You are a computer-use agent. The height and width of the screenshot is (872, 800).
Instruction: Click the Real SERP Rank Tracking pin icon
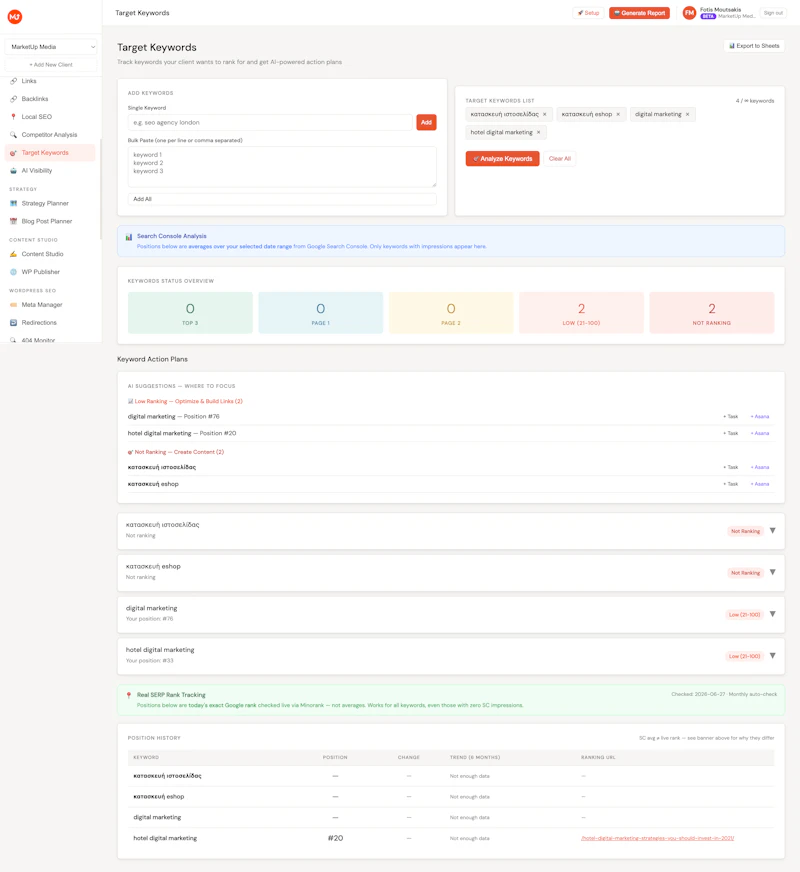point(129,695)
